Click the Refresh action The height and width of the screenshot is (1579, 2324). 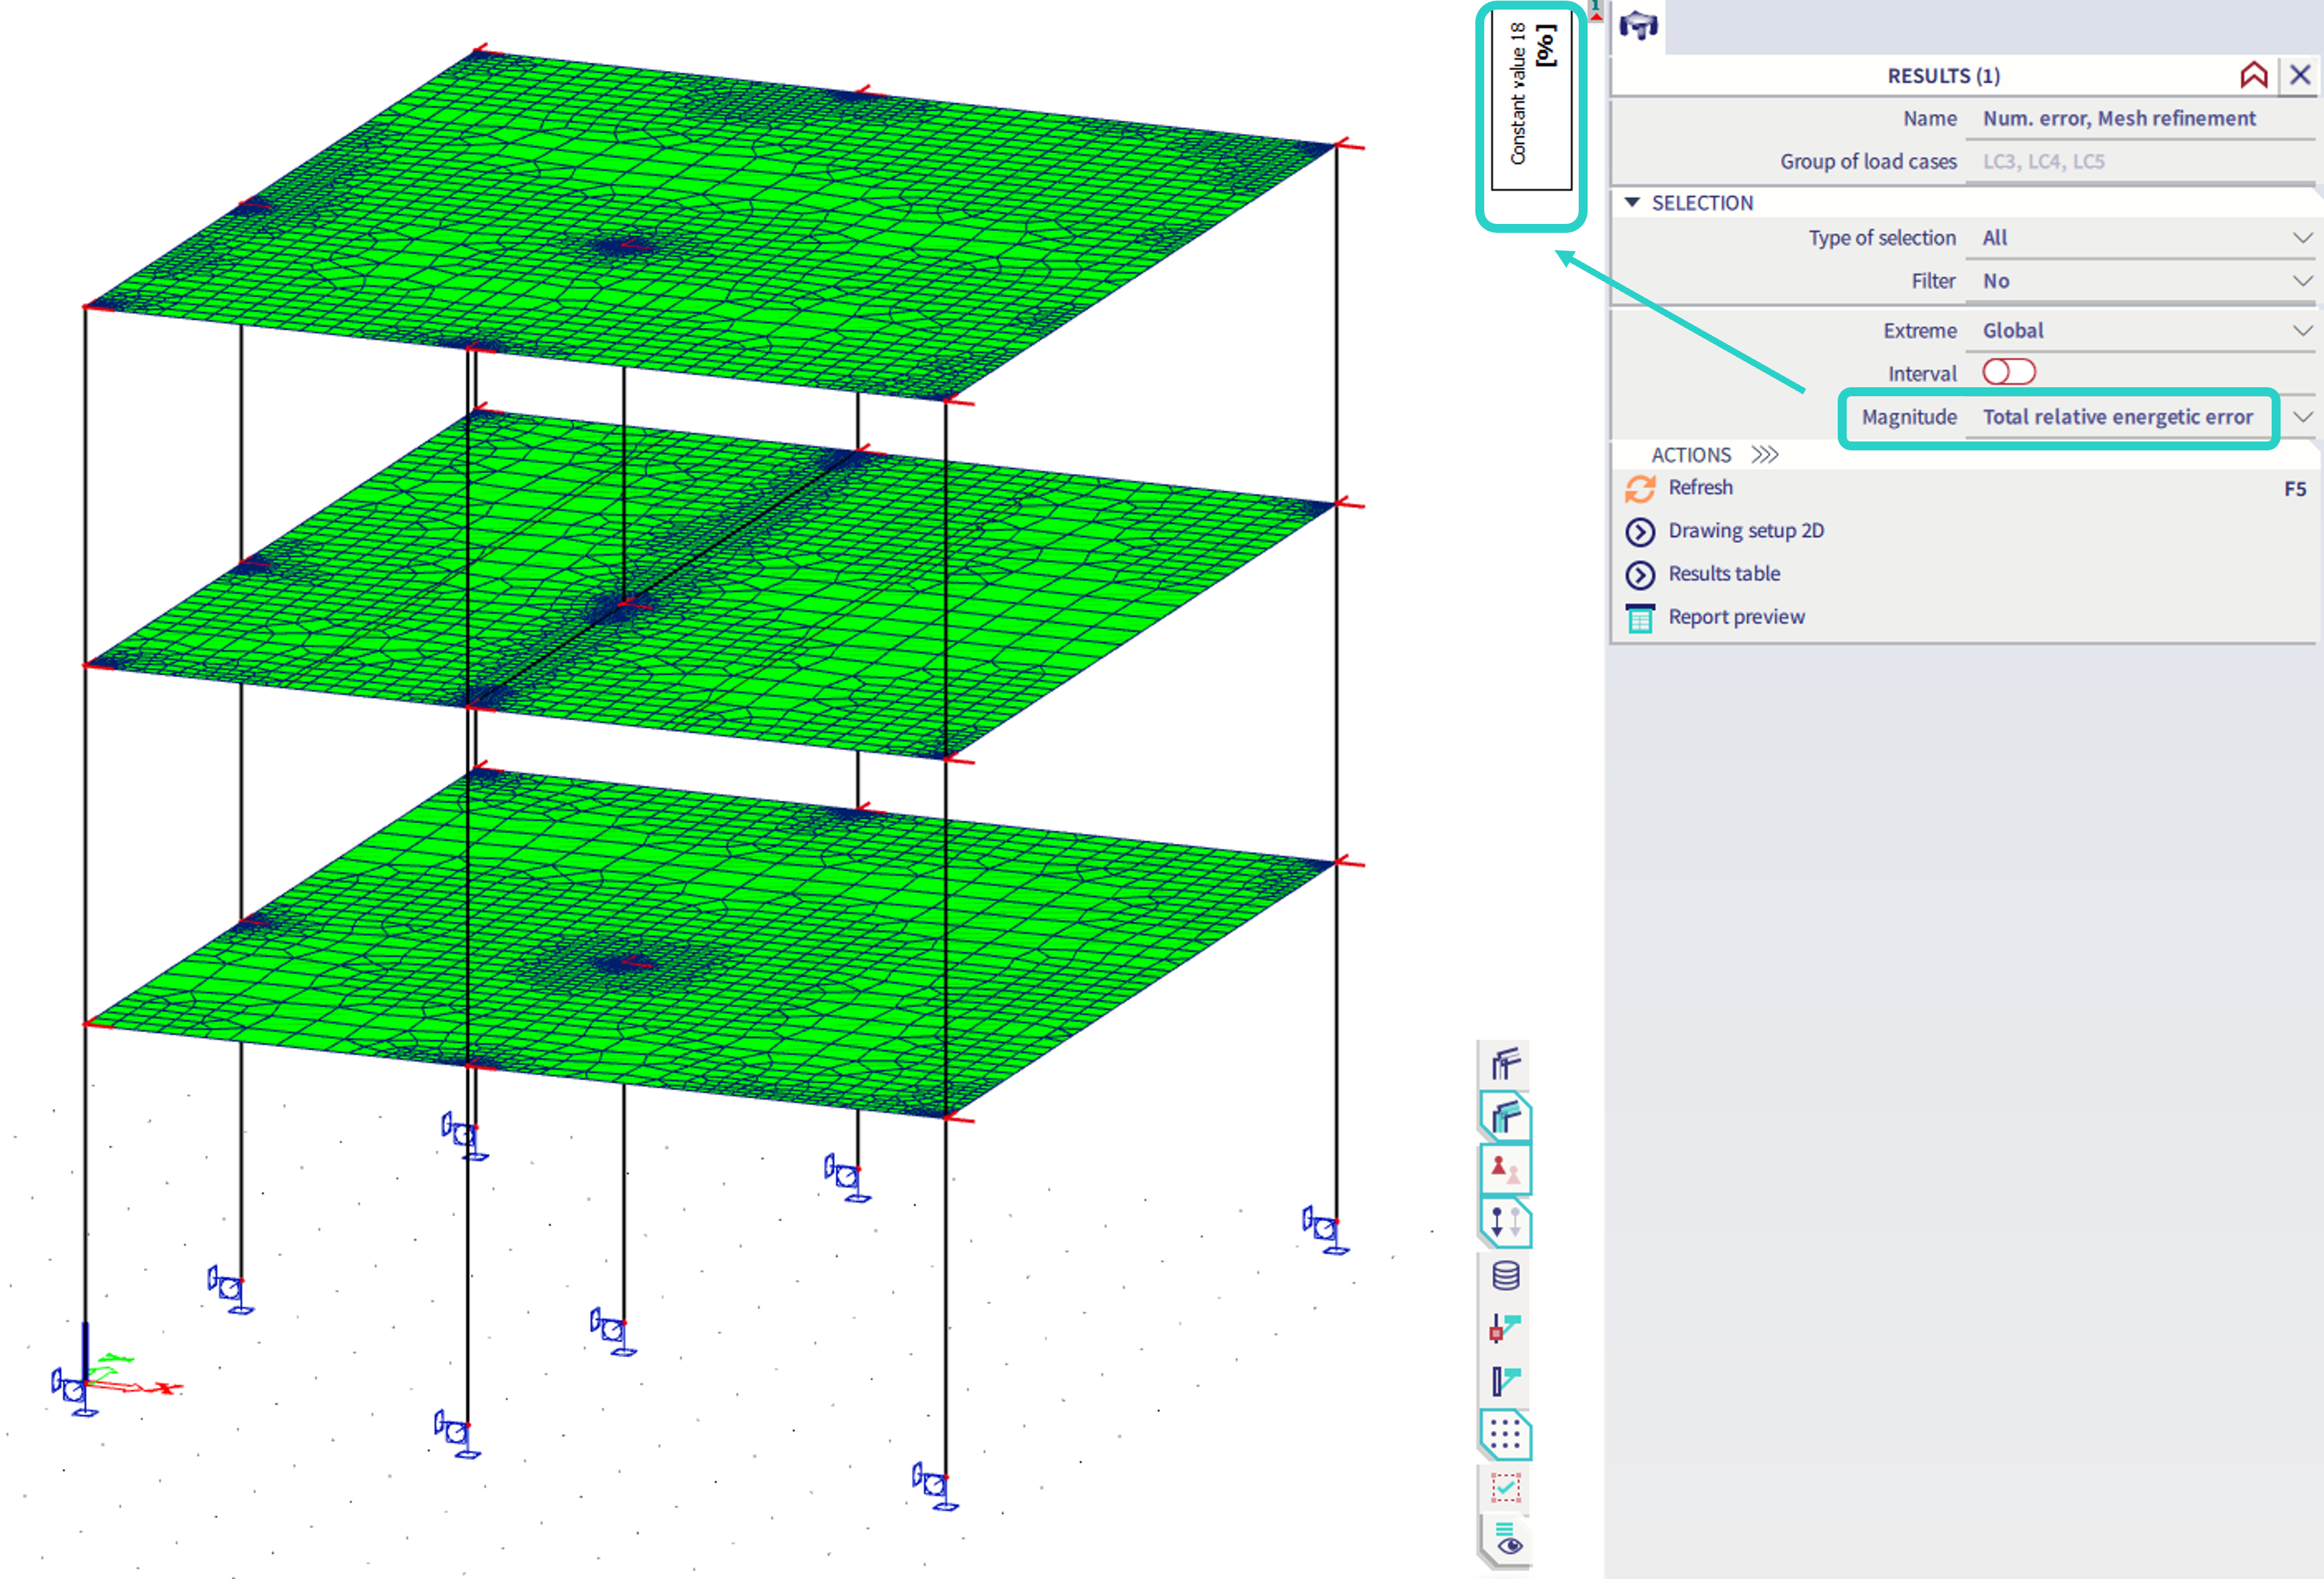click(1699, 488)
